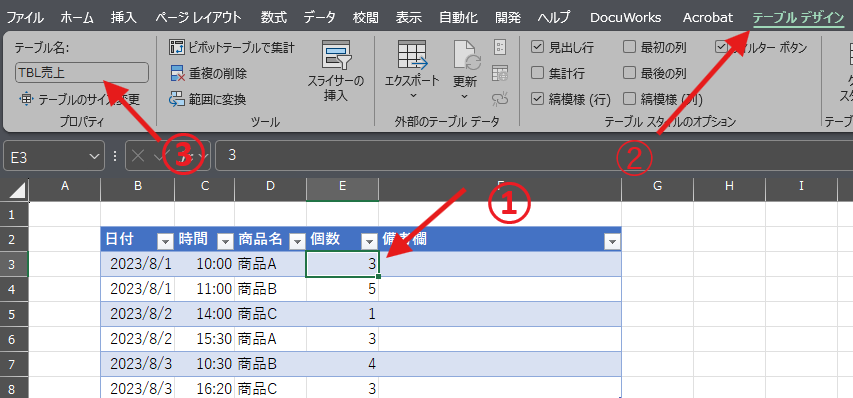This screenshot has height=398, width=853.
Task: Open the ファイル tab
Action: tap(25, 17)
